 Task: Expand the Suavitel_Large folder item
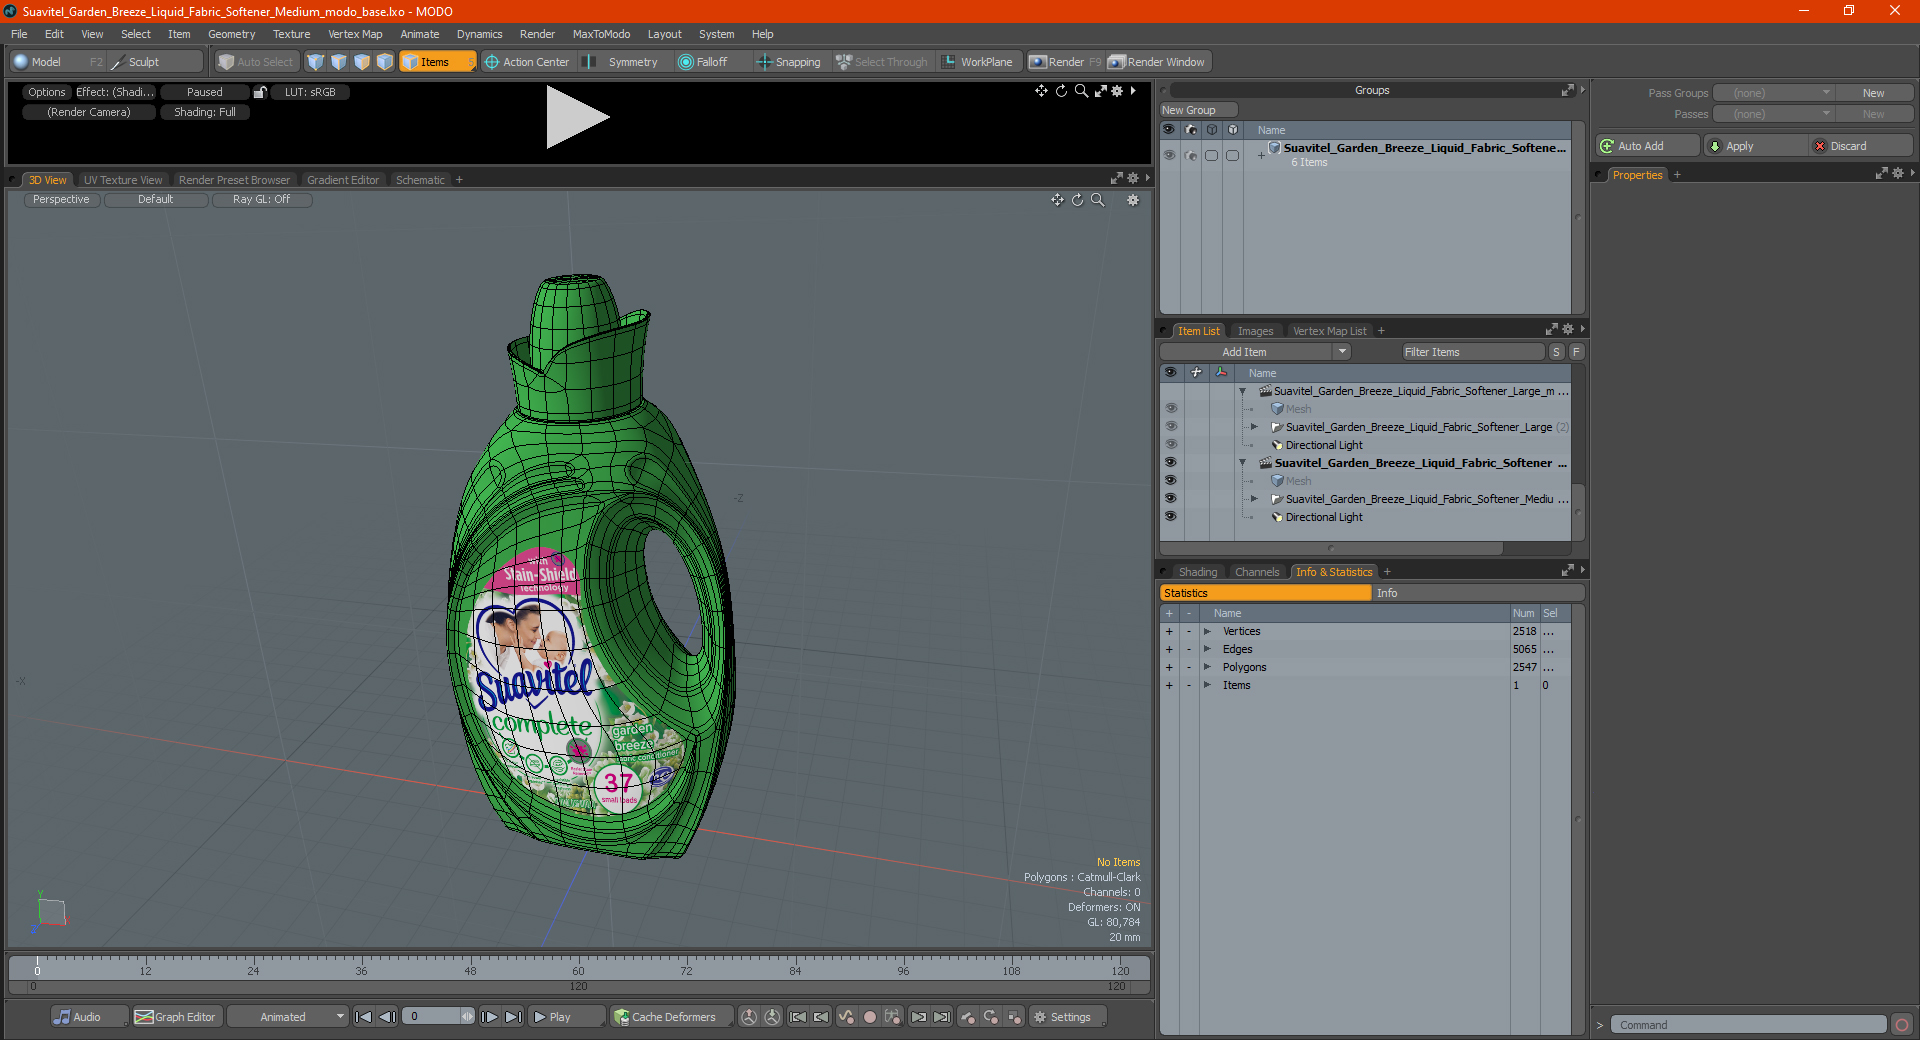(1254, 427)
